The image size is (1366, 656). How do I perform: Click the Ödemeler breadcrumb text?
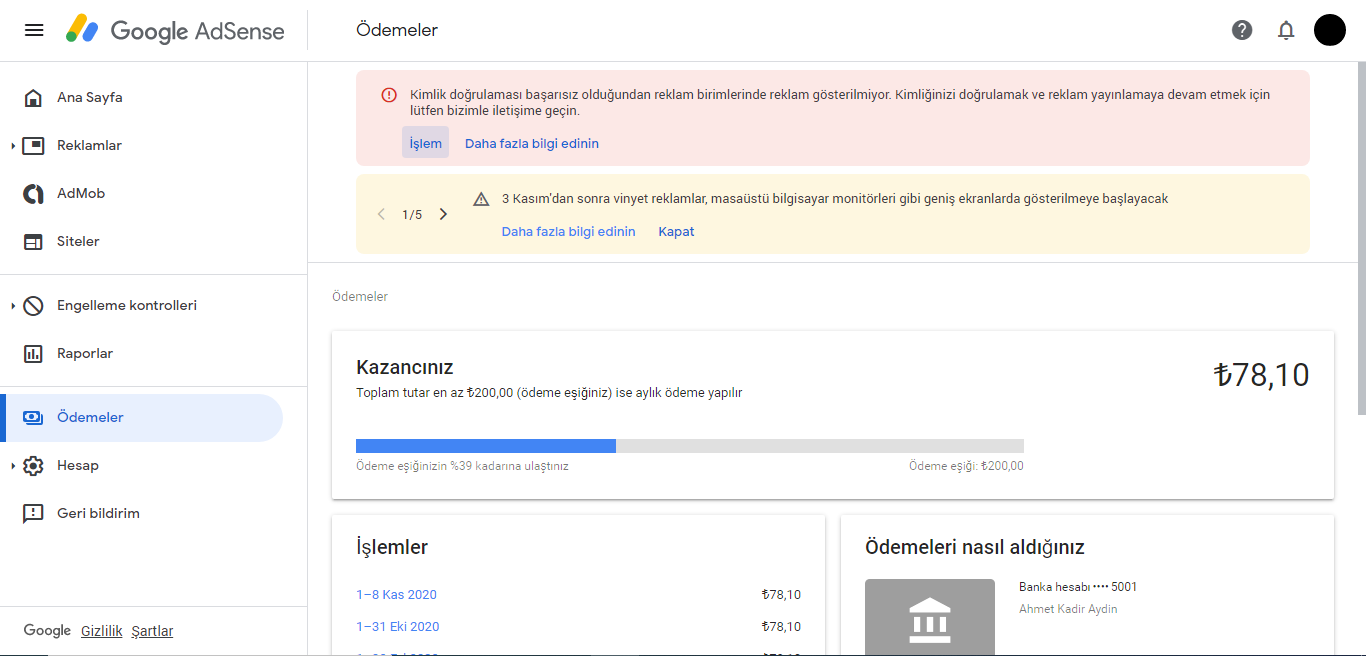tap(360, 297)
